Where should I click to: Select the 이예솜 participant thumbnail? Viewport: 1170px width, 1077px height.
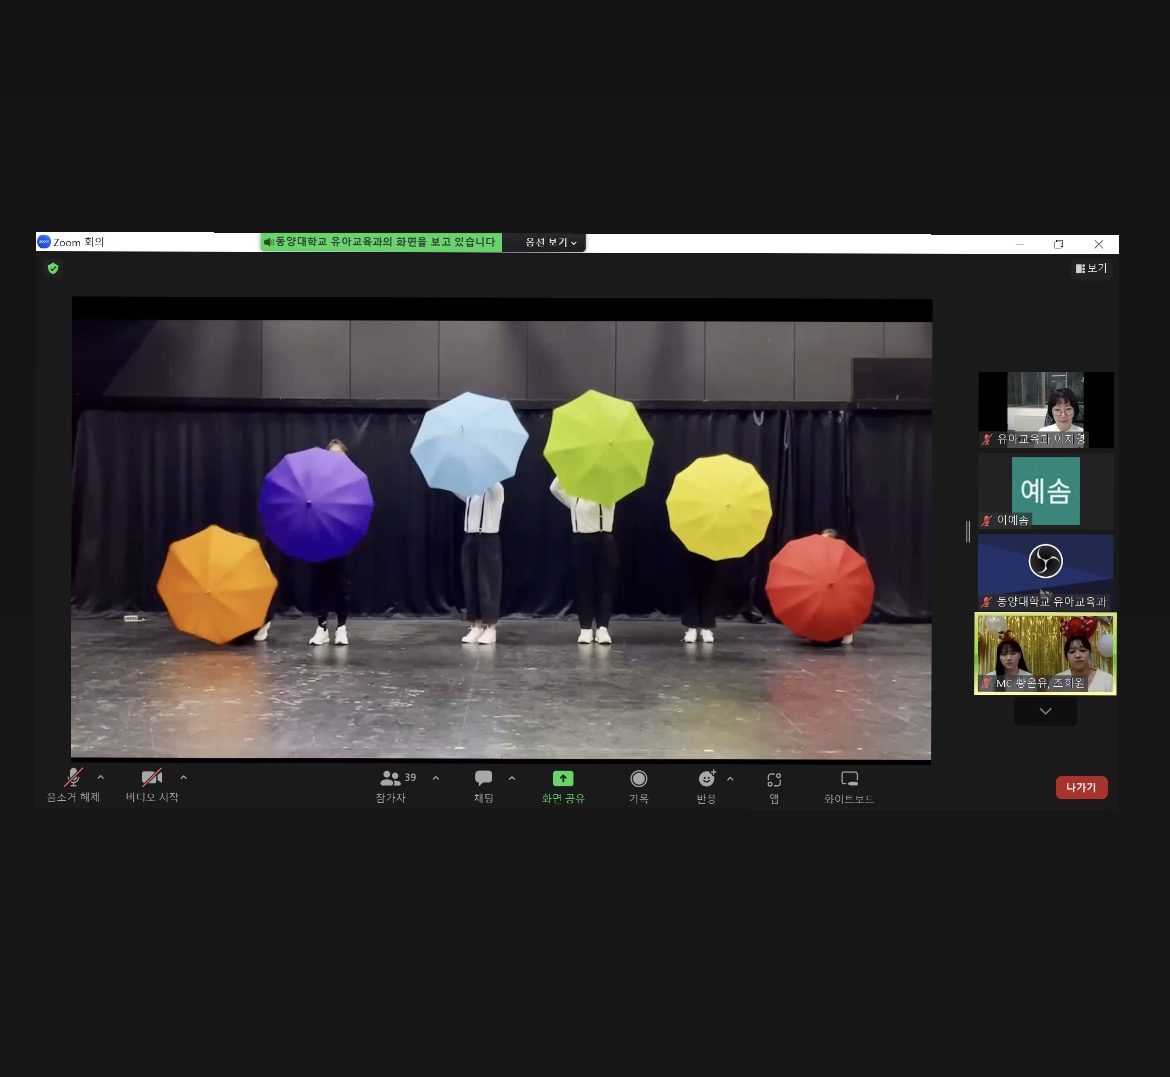[x=1045, y=491]
